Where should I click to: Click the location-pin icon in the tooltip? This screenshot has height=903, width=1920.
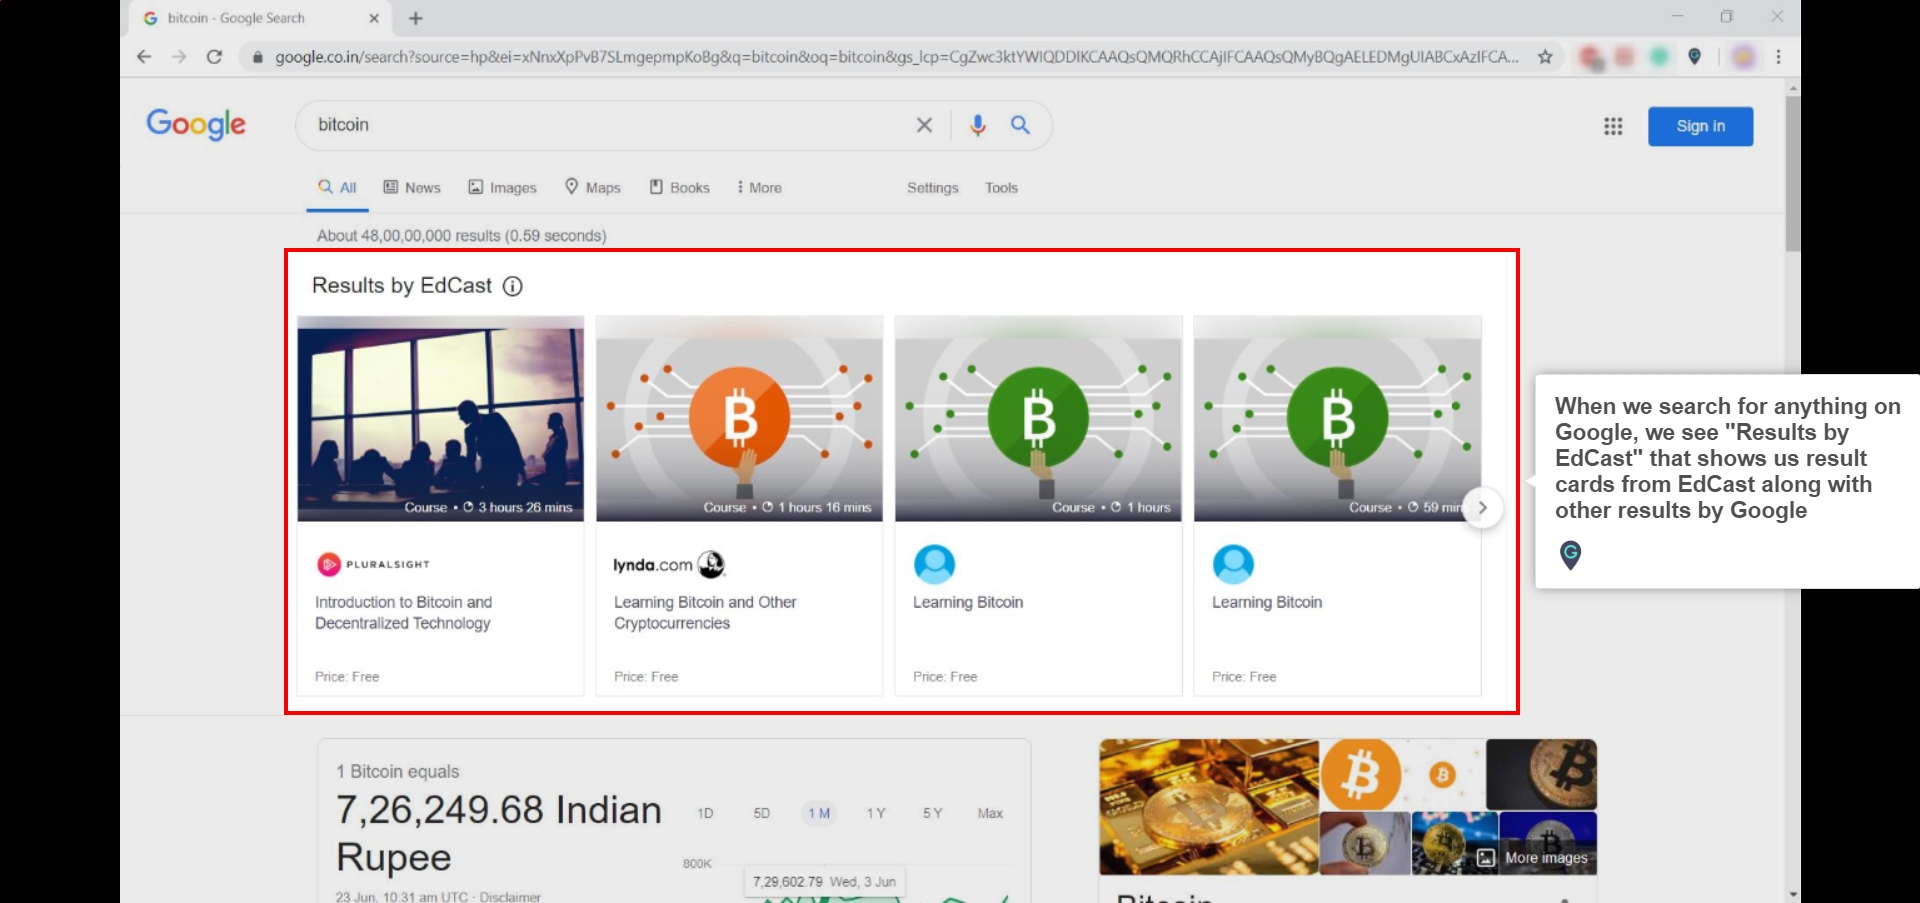coord(1570,555)
